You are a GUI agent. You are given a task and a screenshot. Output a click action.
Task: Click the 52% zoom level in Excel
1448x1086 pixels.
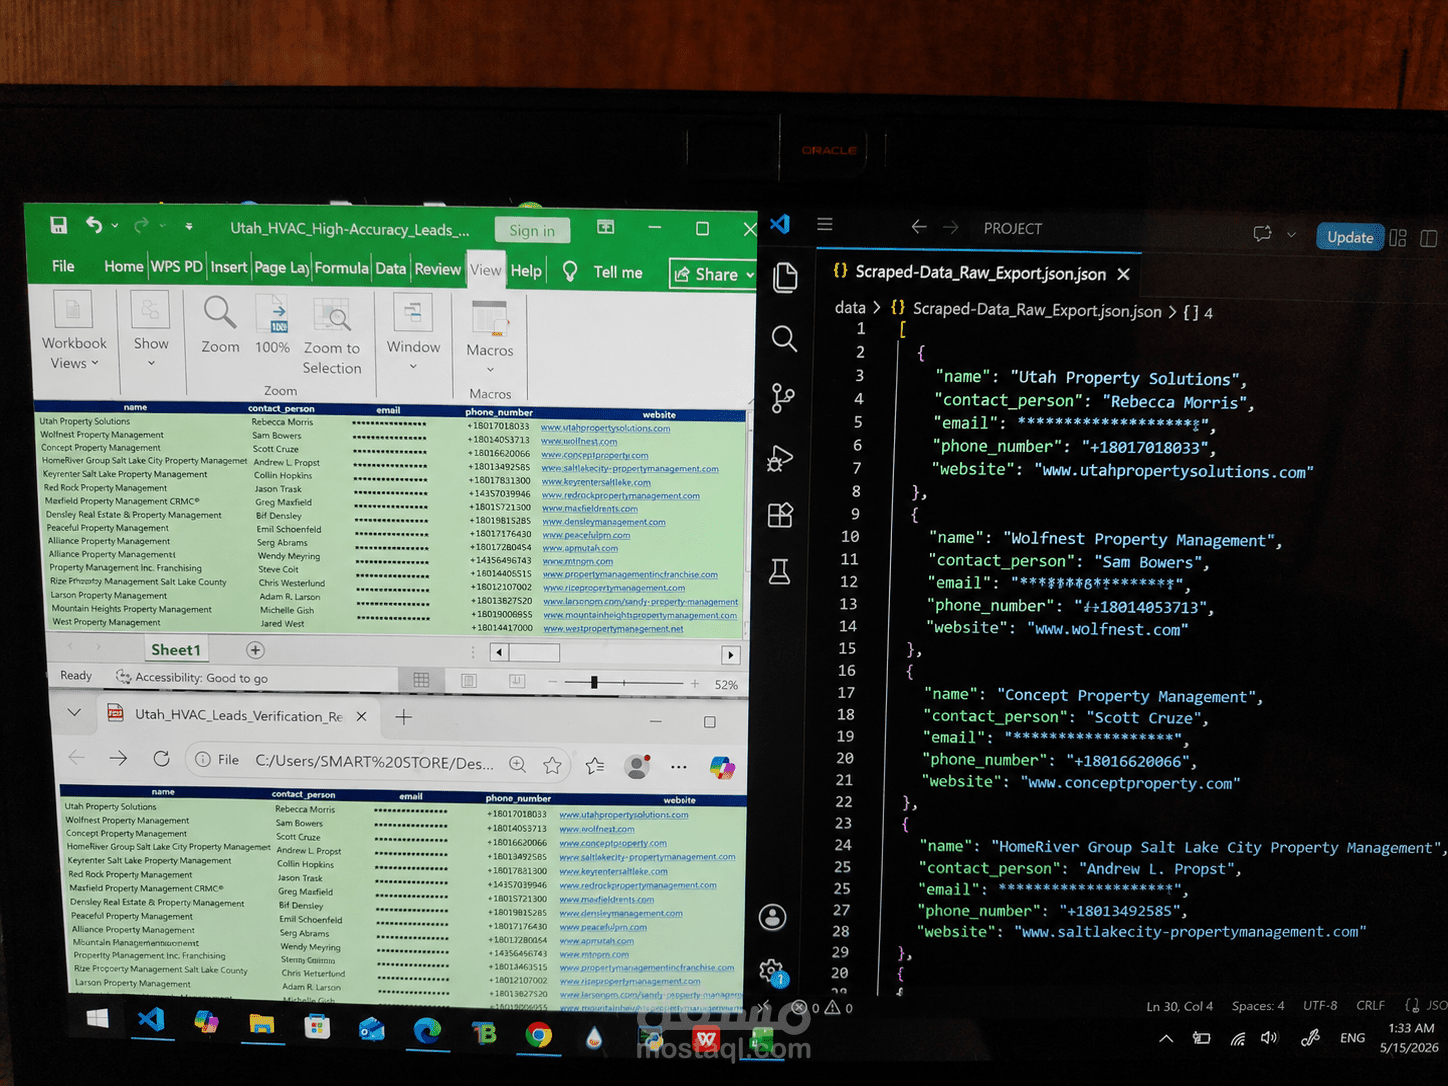click(727, 685)
